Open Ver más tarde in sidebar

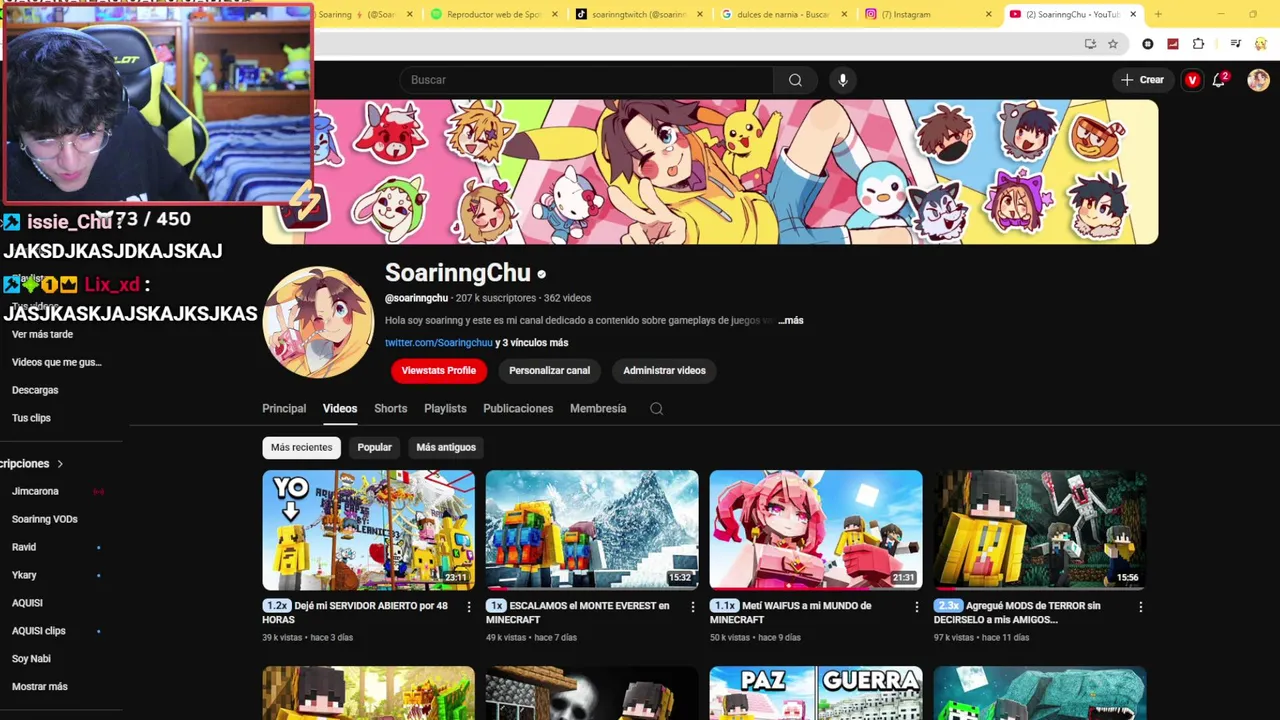coord(42,334)
